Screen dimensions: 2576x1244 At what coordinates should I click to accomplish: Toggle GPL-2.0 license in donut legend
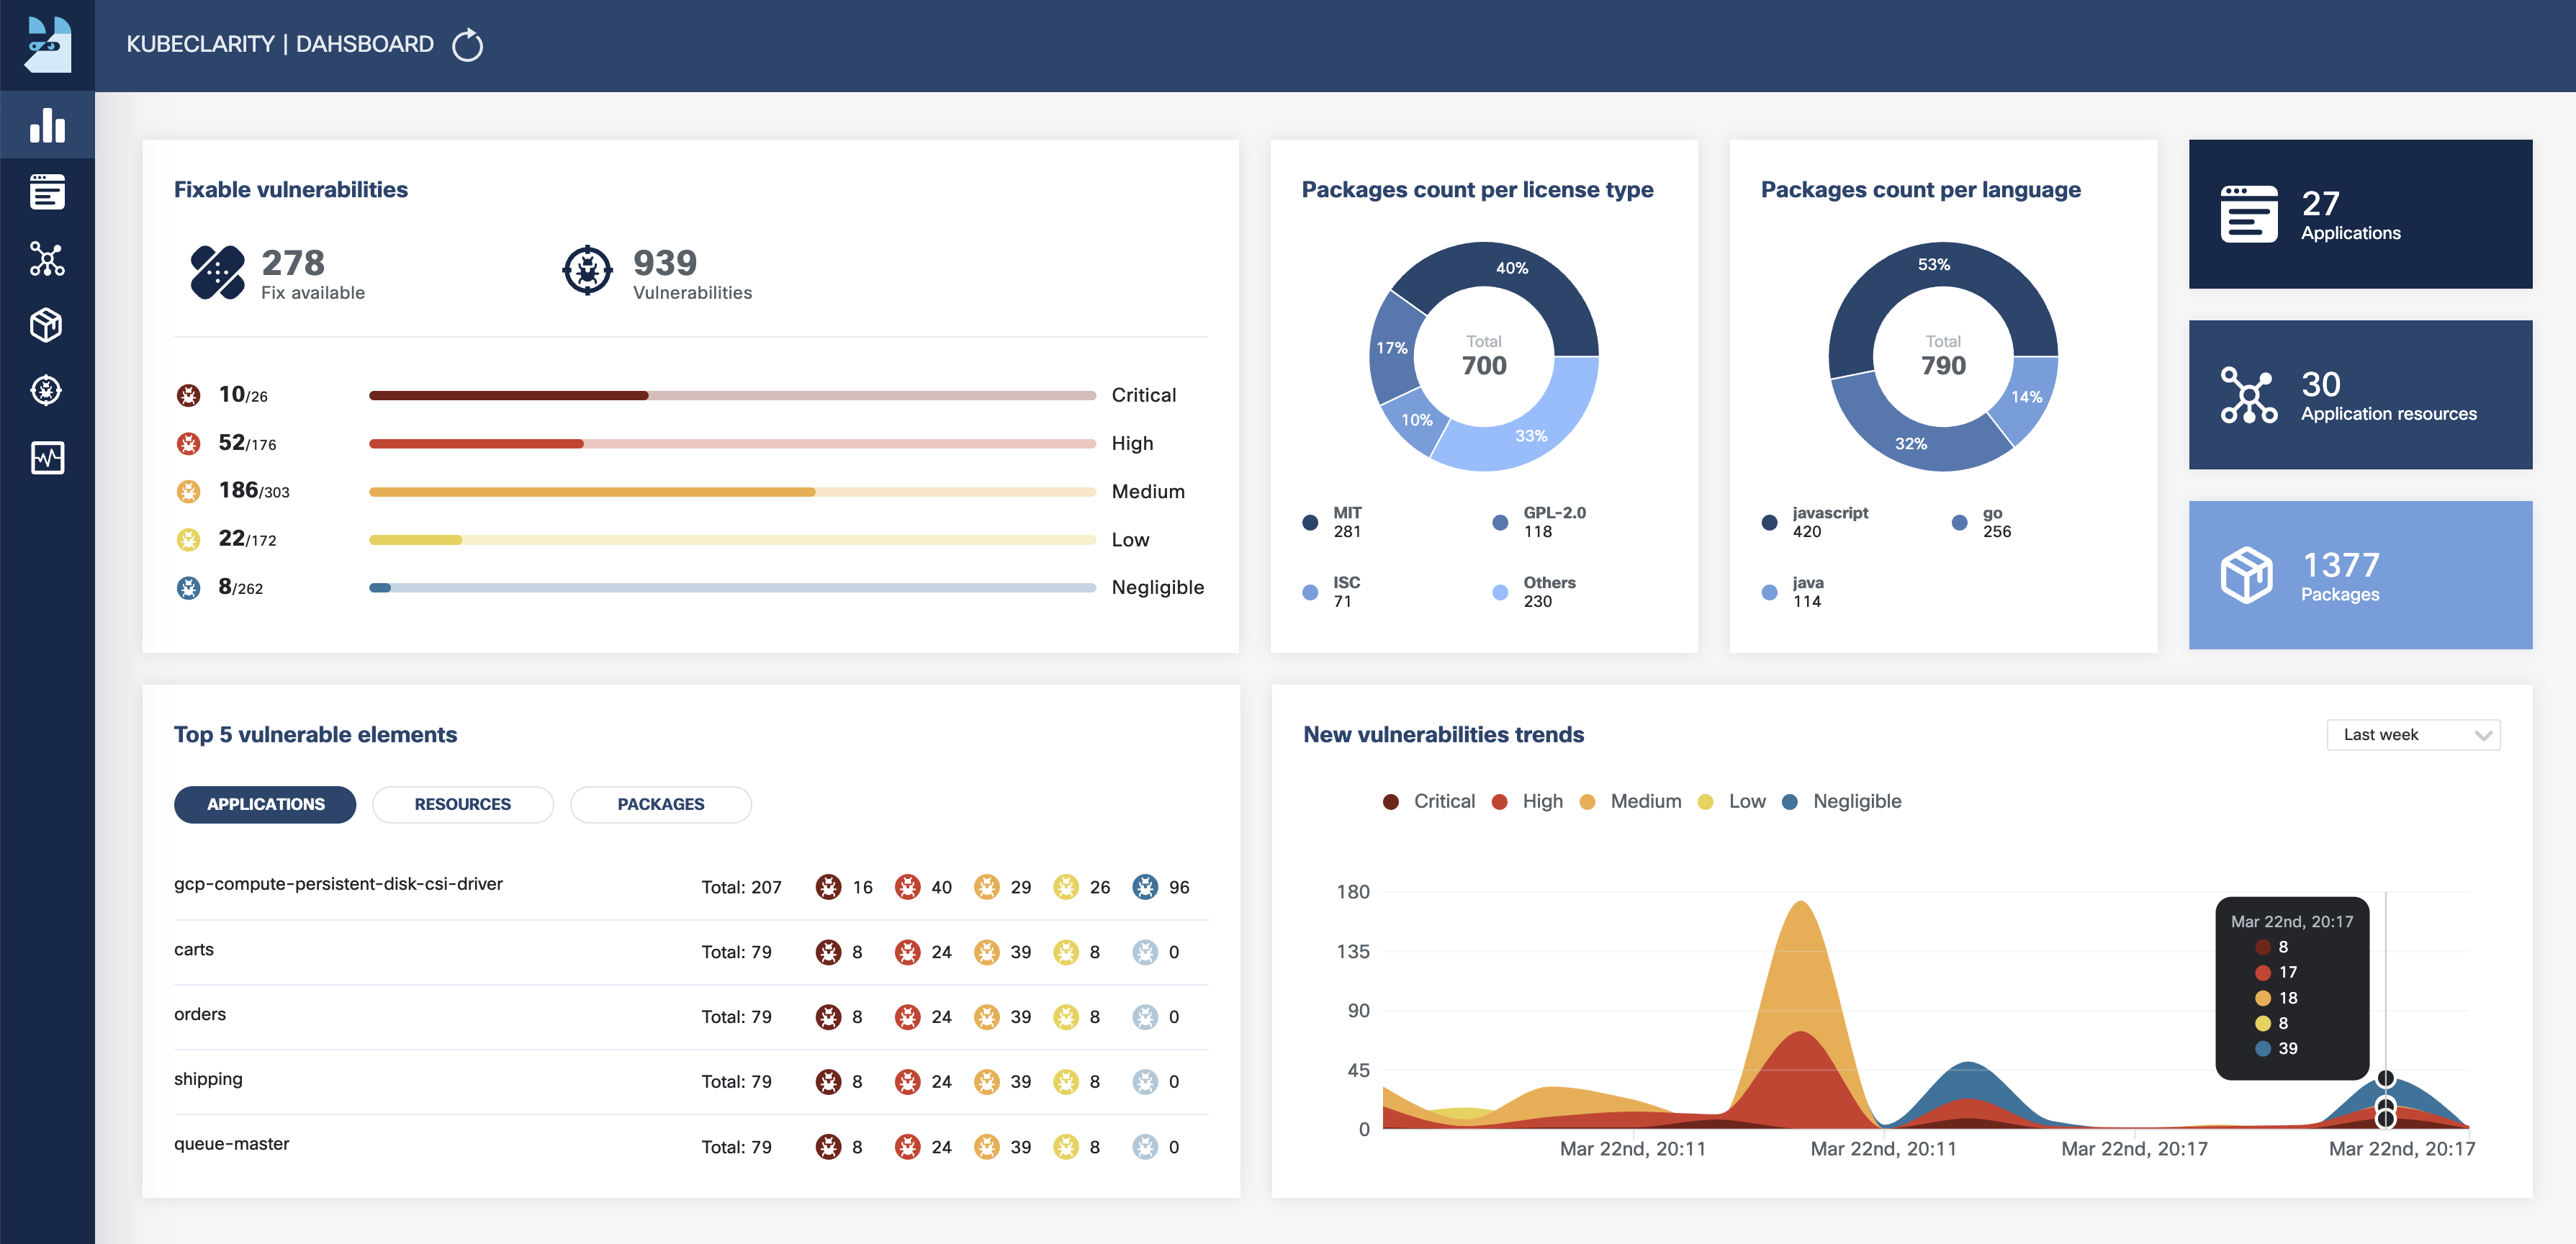[1539, 522]
